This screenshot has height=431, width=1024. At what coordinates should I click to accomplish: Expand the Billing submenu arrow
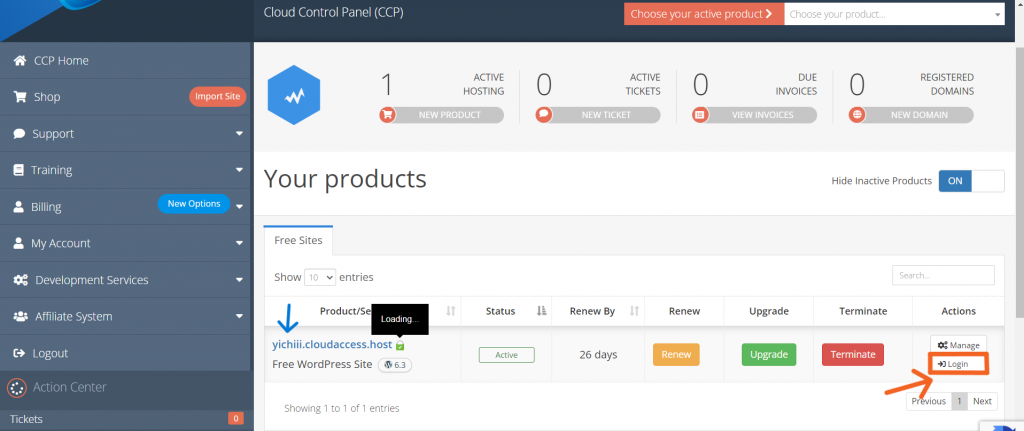(x=239, y=207)
